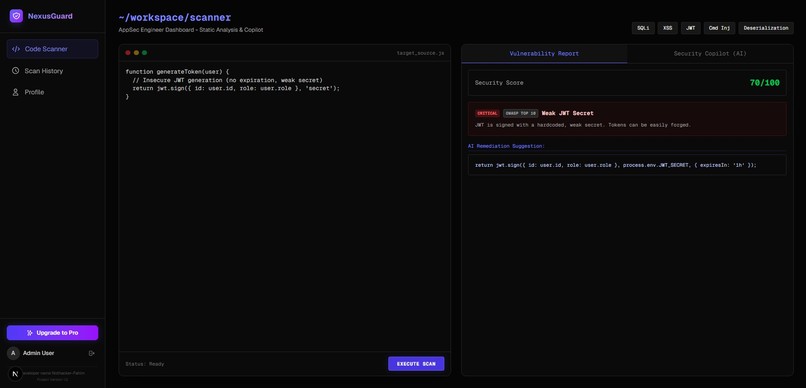Load the SQLi sample preset

[643, 28]
